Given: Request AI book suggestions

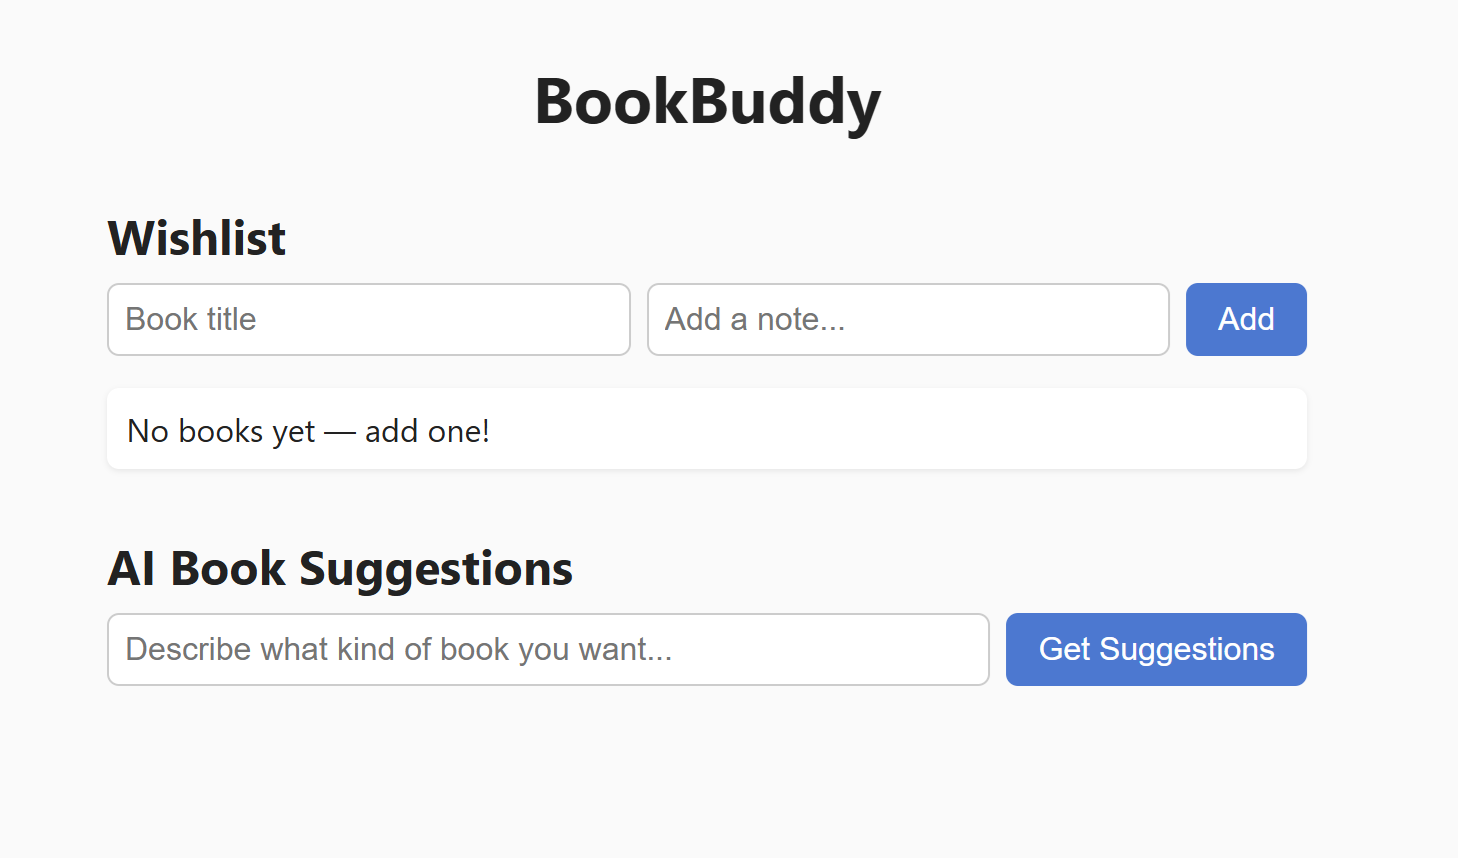Looking at the screenshot, I should (1156, 649).
